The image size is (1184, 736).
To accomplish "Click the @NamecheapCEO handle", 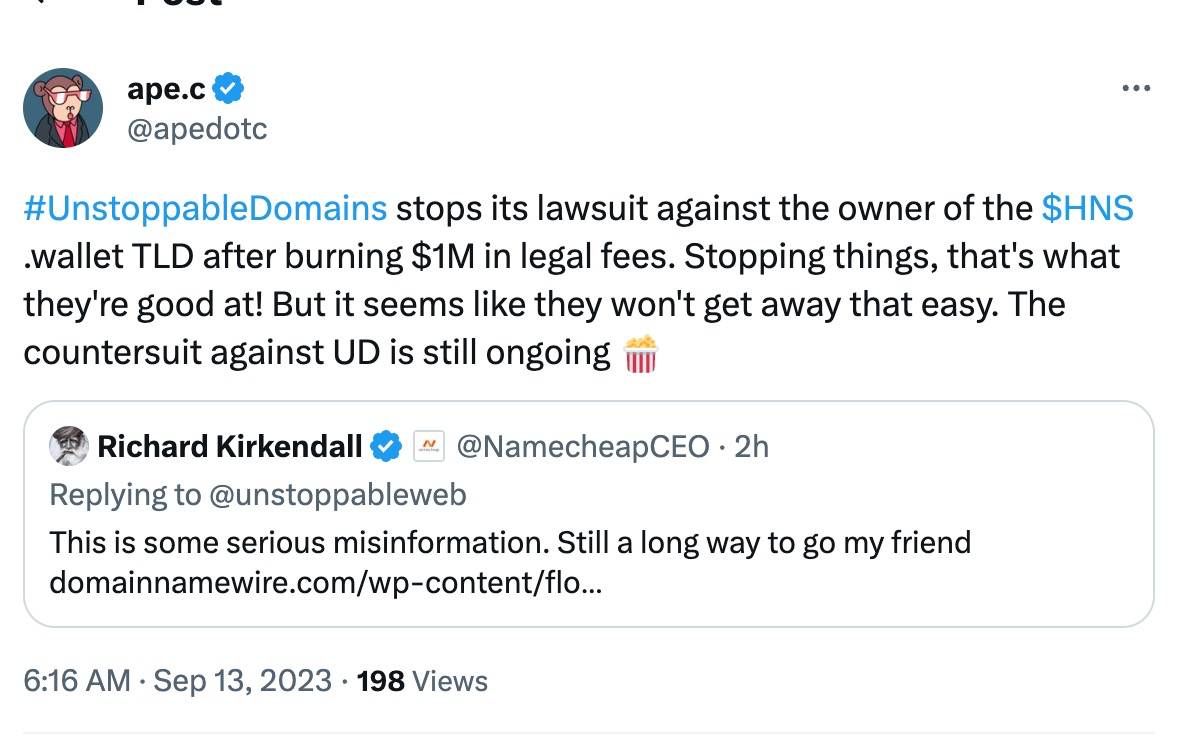I will coord(584,446).
